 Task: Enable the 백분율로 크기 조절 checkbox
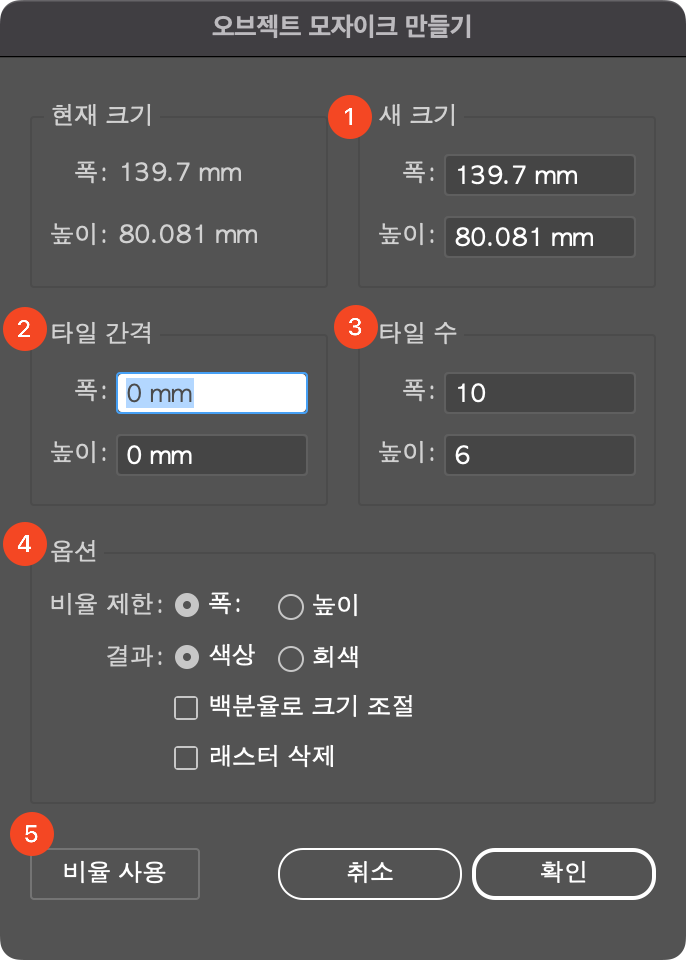[185, 707]
